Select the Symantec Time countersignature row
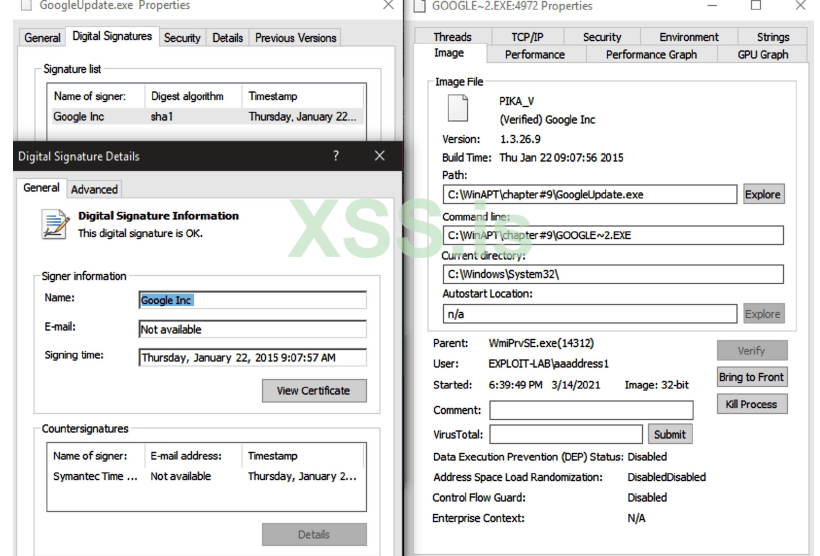The width and height of the screenshot is (820, 556). [207, 476]
